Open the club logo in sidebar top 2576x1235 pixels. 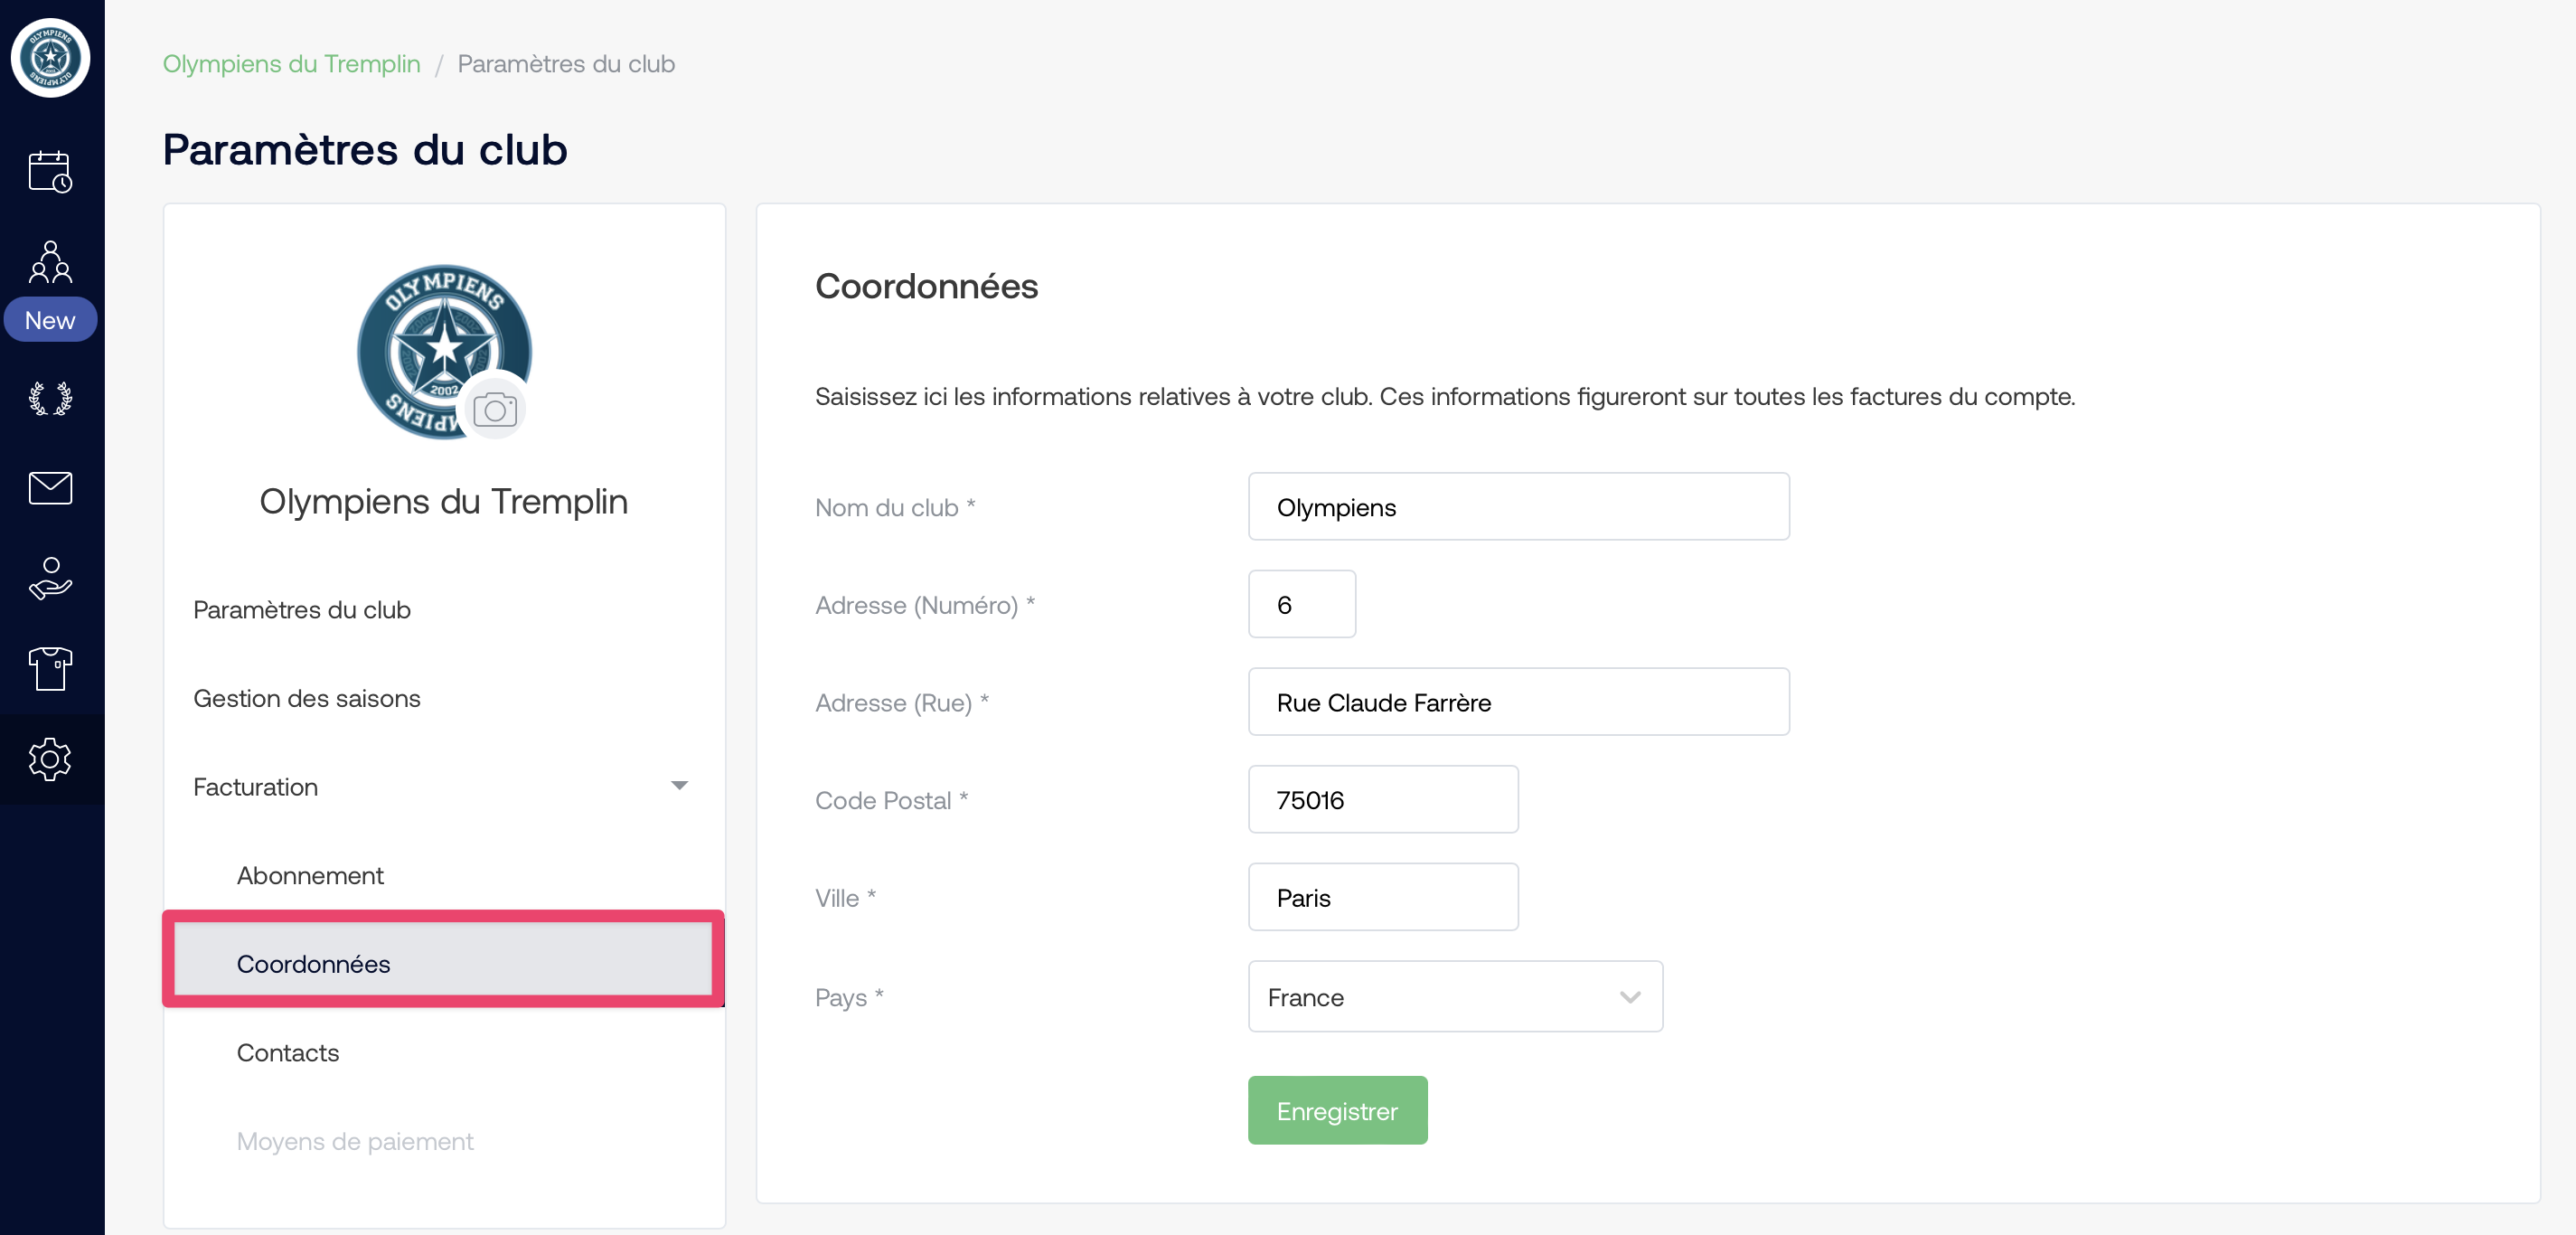(51, 57)
